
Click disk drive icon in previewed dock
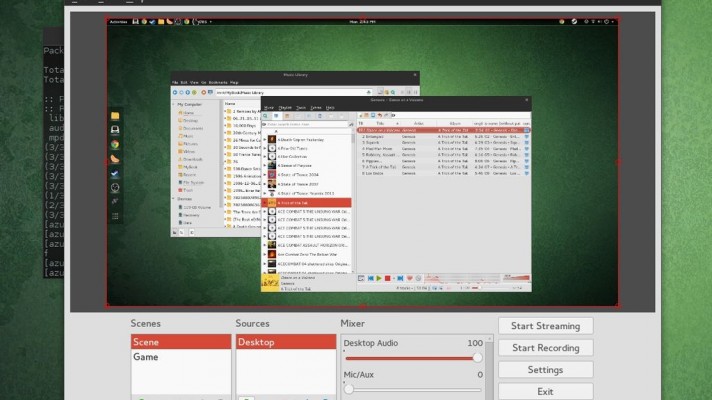pos(115,130)
